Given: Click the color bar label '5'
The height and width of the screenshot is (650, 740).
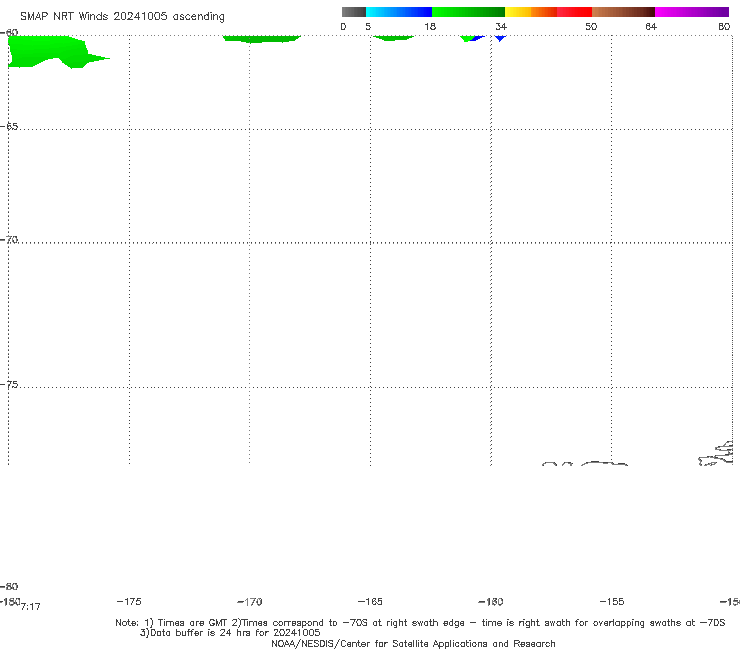Looking at the screenshot, I should click(x=368, y=26).
